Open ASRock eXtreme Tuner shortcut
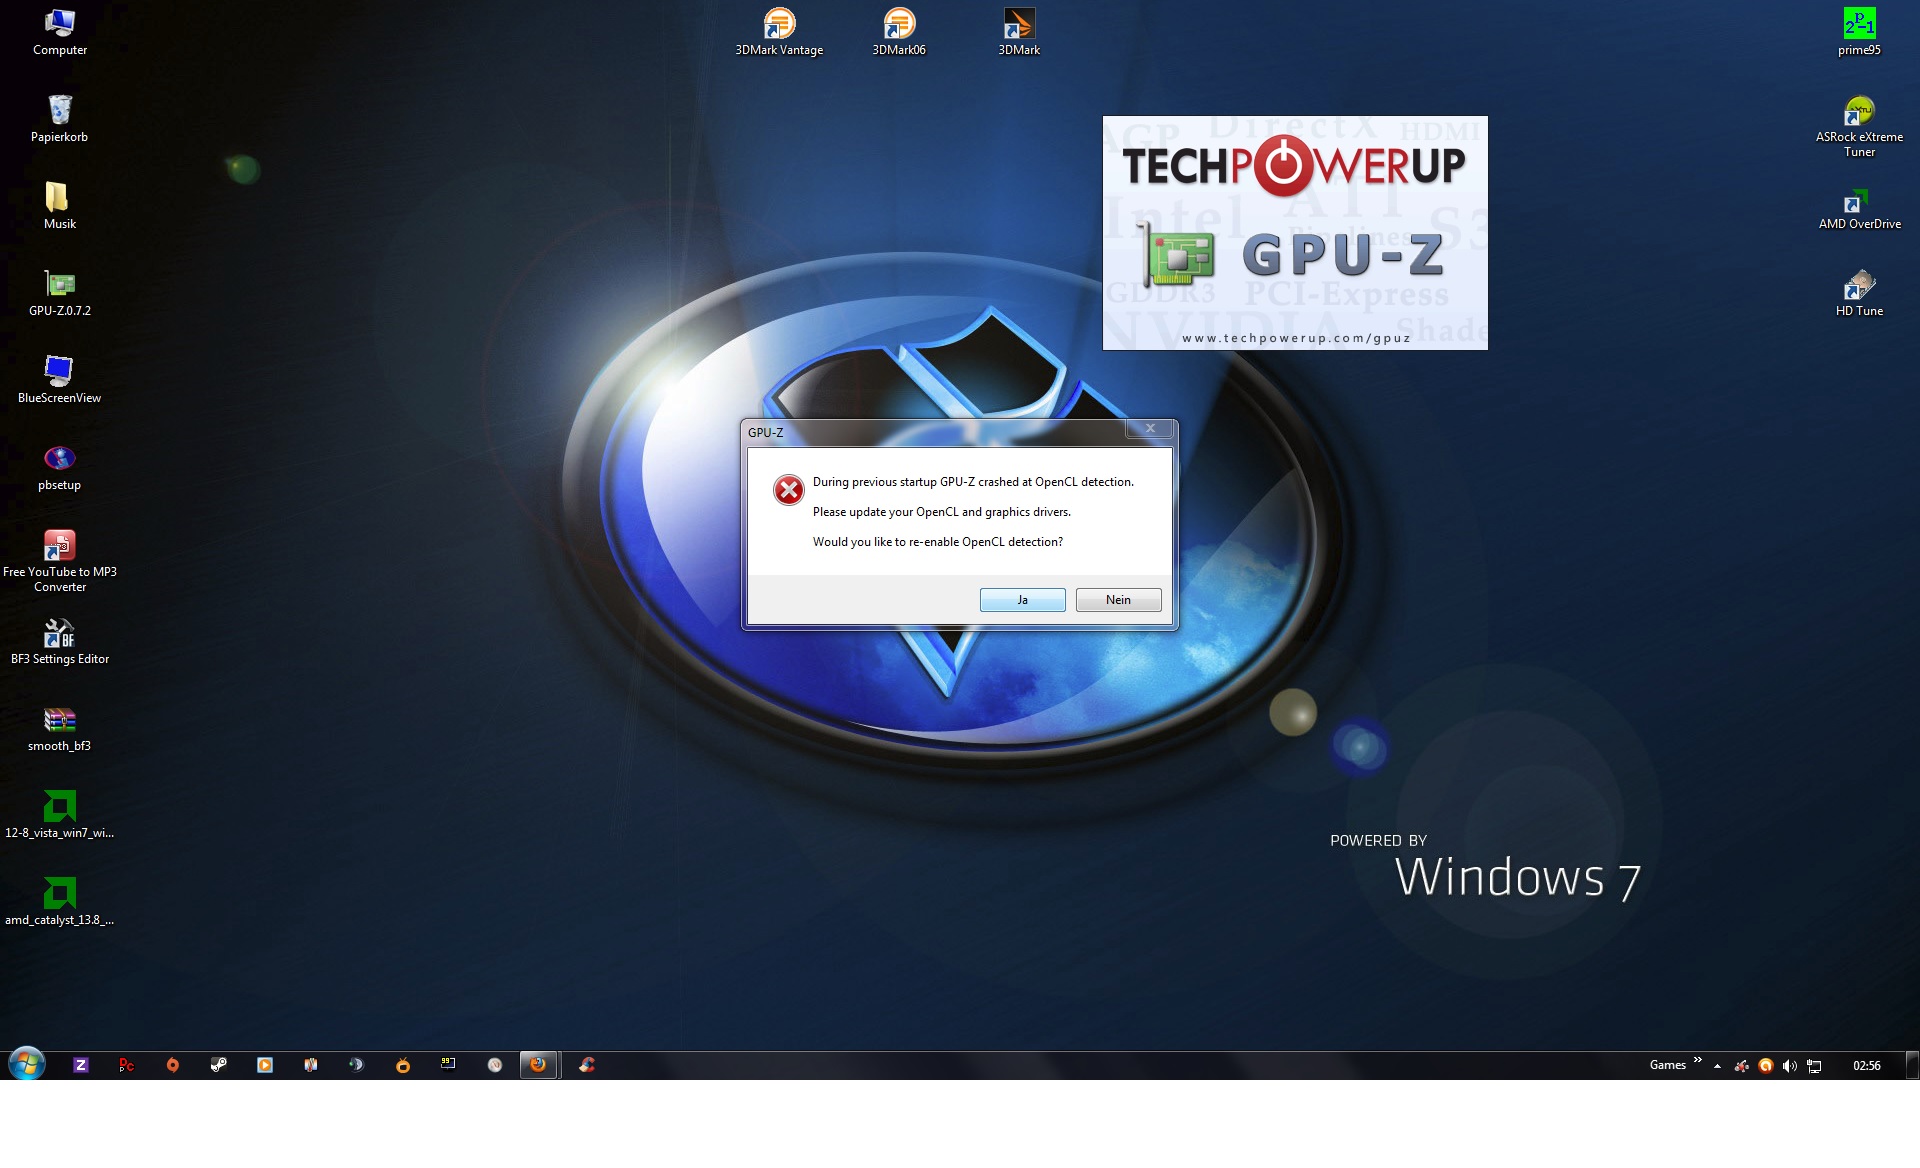Image resolution: width=1920 pixels, height=1168 pixels. (1859, 112)
